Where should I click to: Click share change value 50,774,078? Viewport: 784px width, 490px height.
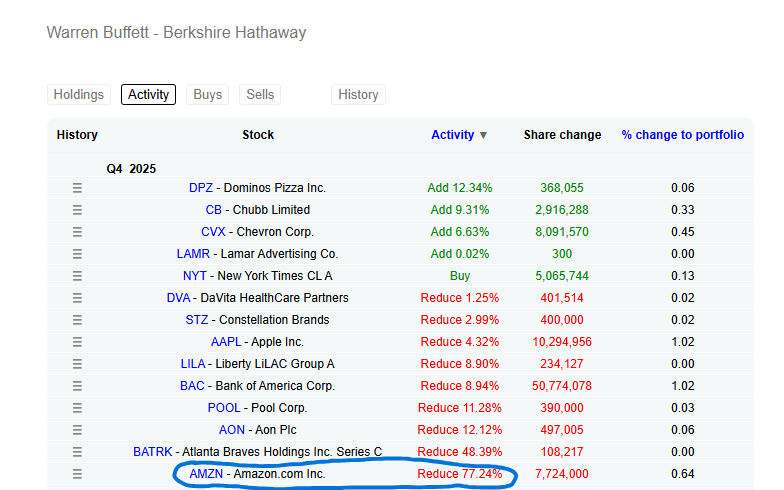562,386
